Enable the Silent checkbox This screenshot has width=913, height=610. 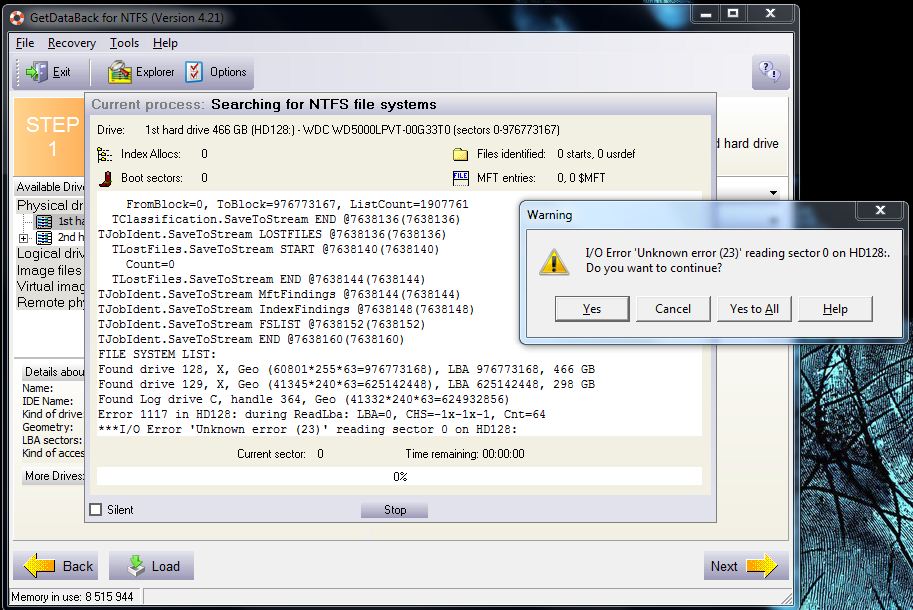(x=95, y=510)
